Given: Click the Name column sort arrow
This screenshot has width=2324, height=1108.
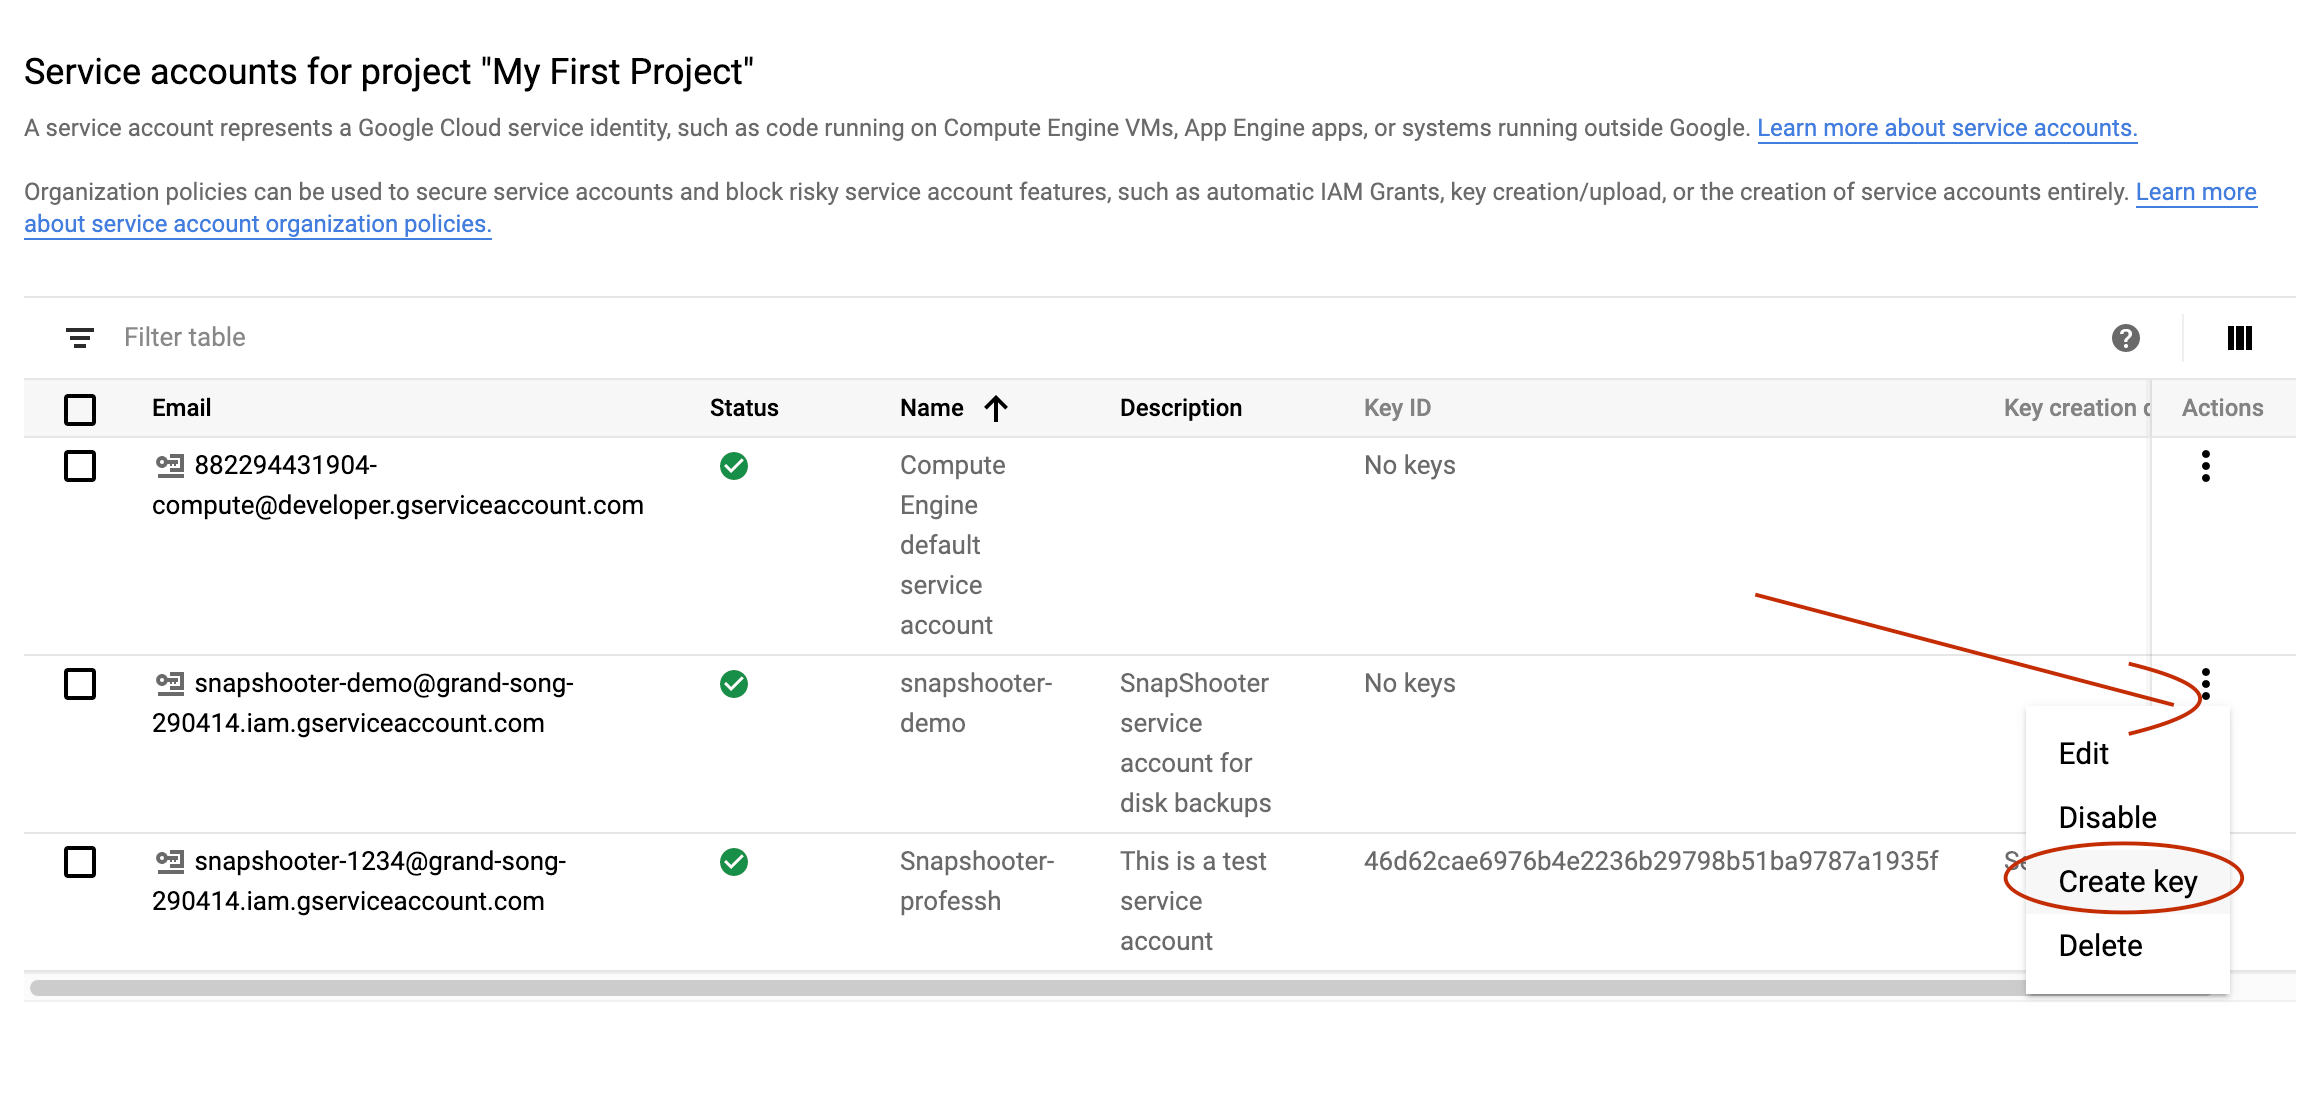Looking at the screenshot, I should click(995, 408).
